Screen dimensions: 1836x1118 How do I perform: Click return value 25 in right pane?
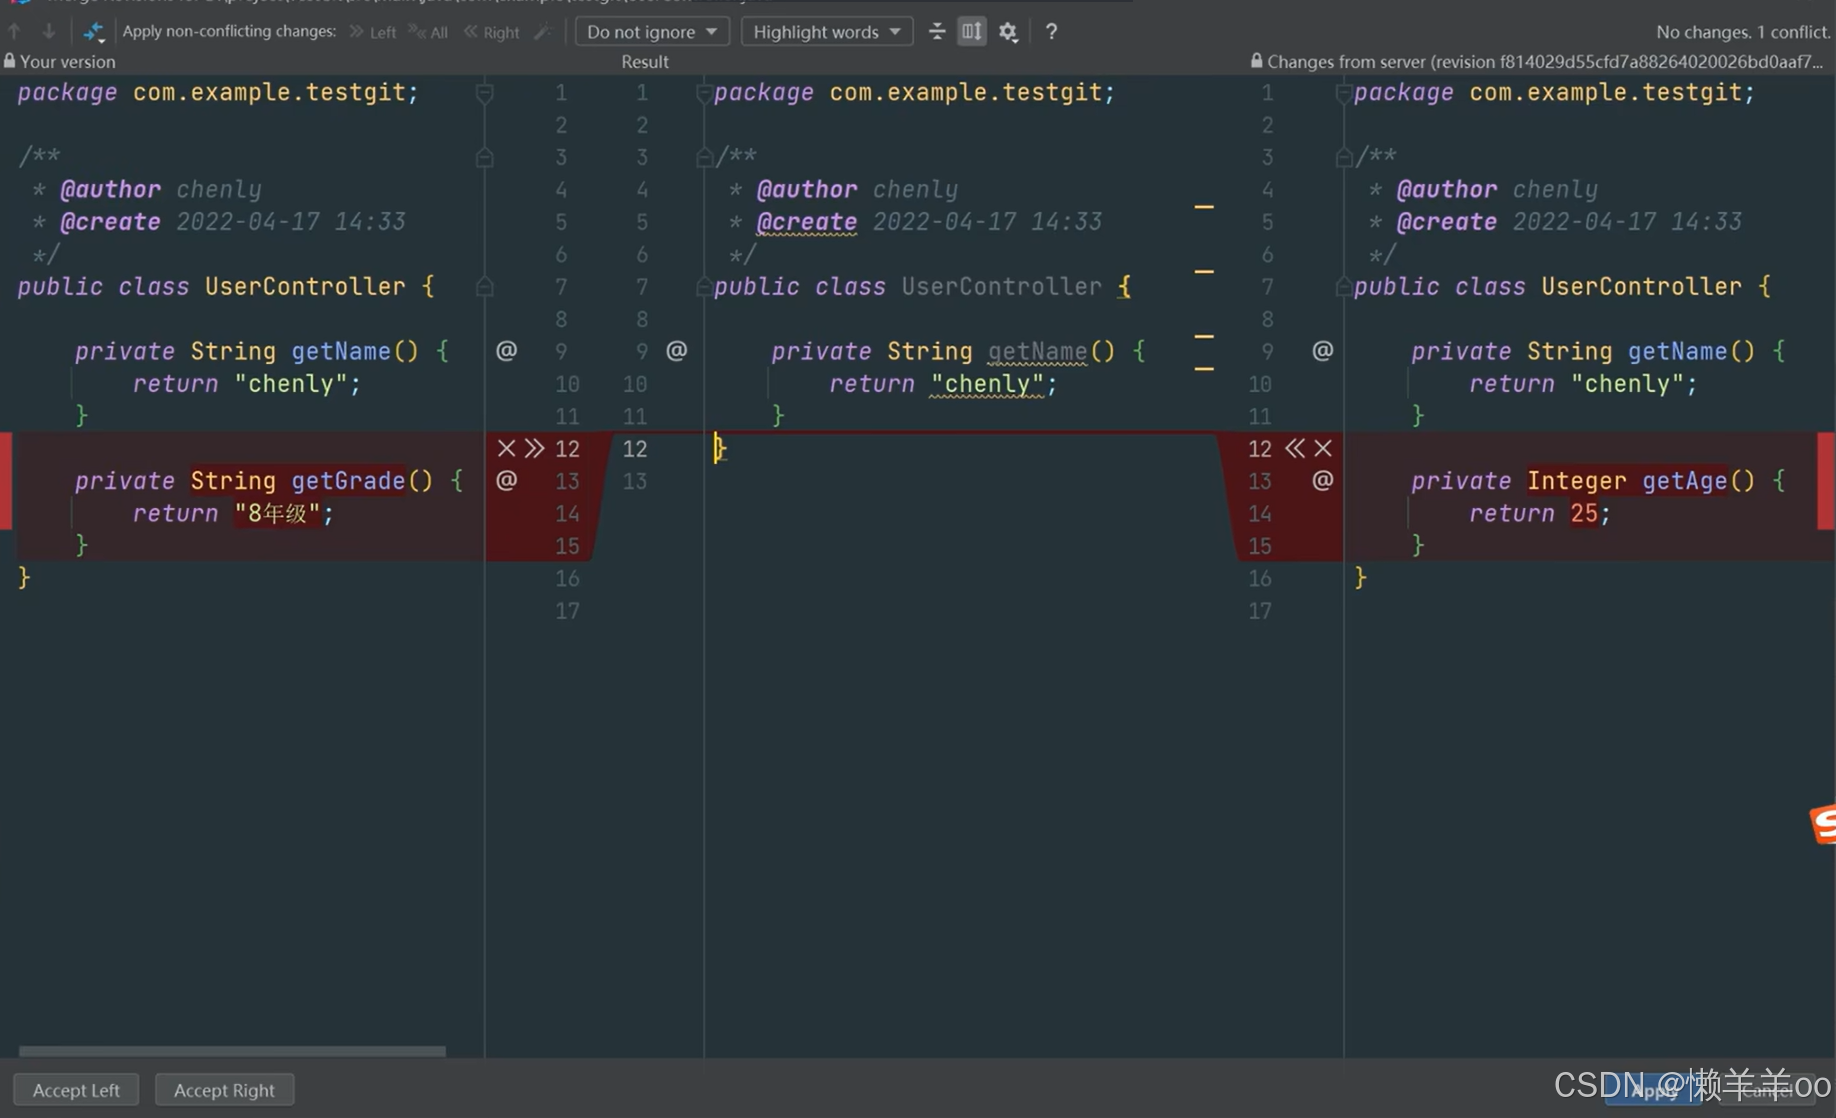pyautogui.click(x=1584, y=513)
